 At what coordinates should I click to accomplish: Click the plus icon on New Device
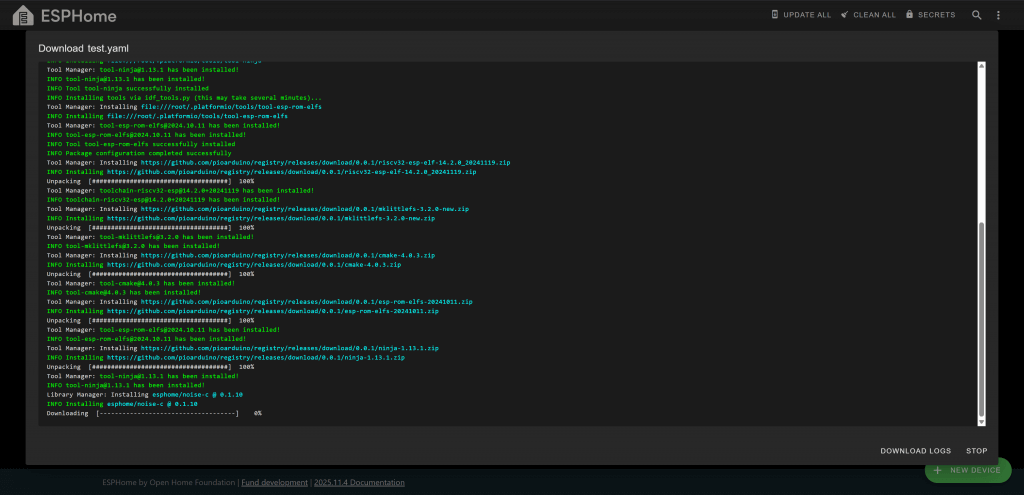(937, 470)
